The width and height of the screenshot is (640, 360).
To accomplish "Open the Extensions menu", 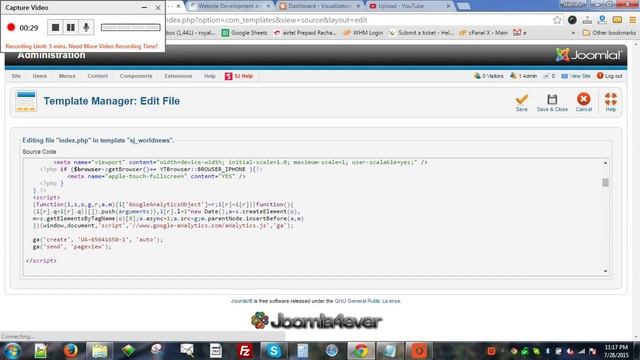I will pyautogui.click(x=178, y=76).
